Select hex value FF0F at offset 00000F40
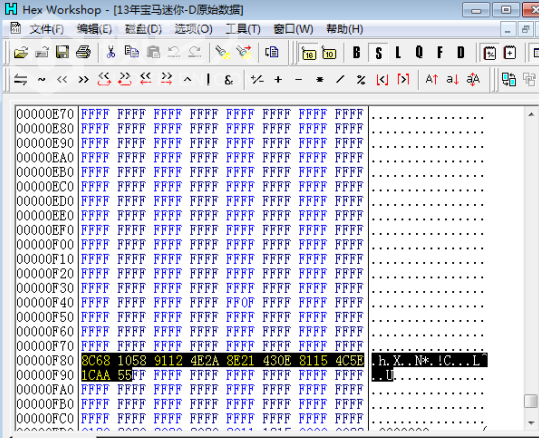Image resolution: width=539 pixels, height=438 pixels. (x=240, y=303)
